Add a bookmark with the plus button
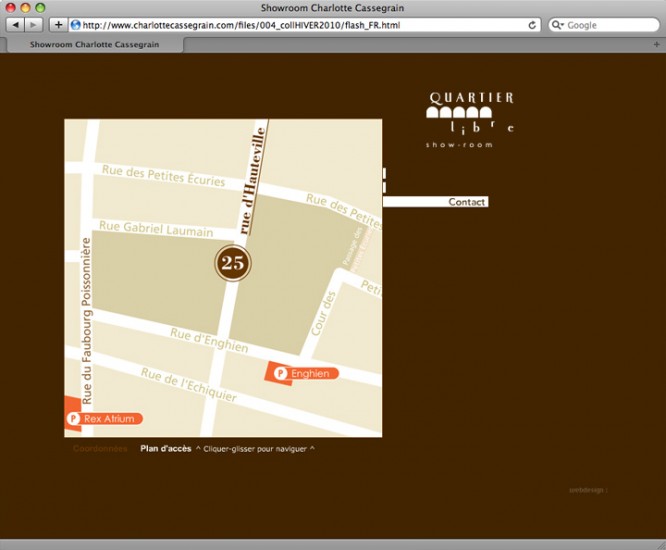666x550 pixels. click(59, 25)
